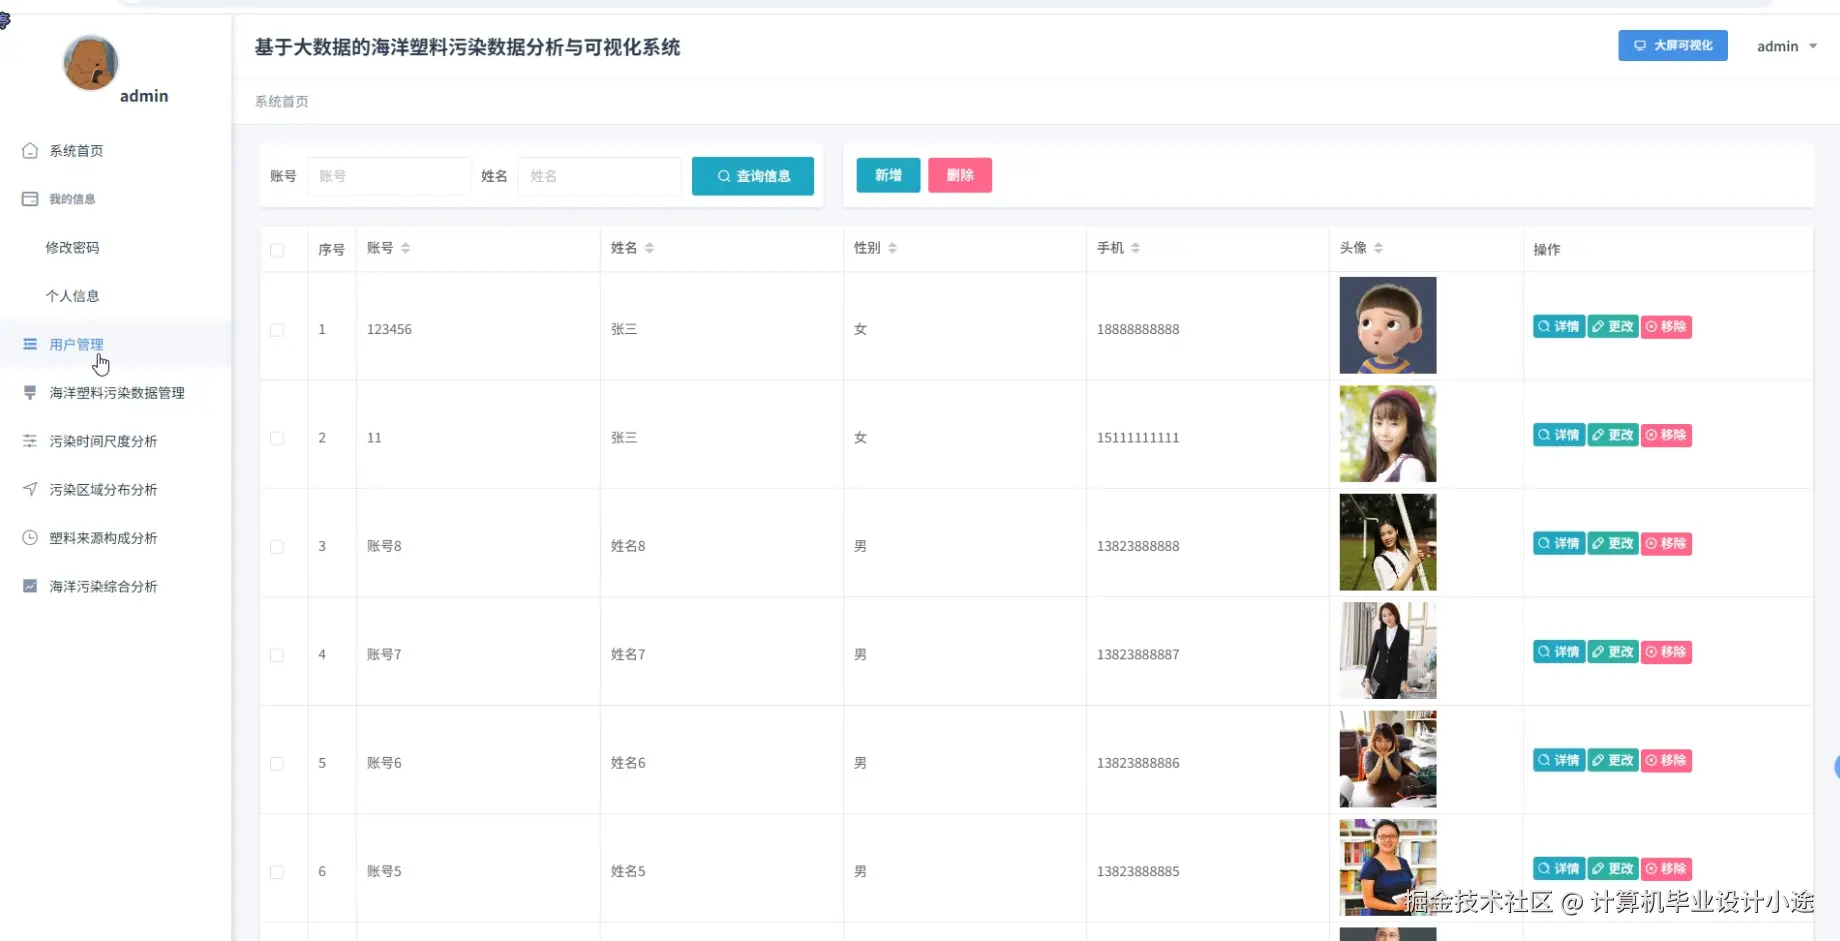Click the sliders icon beside 污染时间尺度分析
Image resolution: width=1840 pixels, height=941 pixels.
[x=30, y=441]
